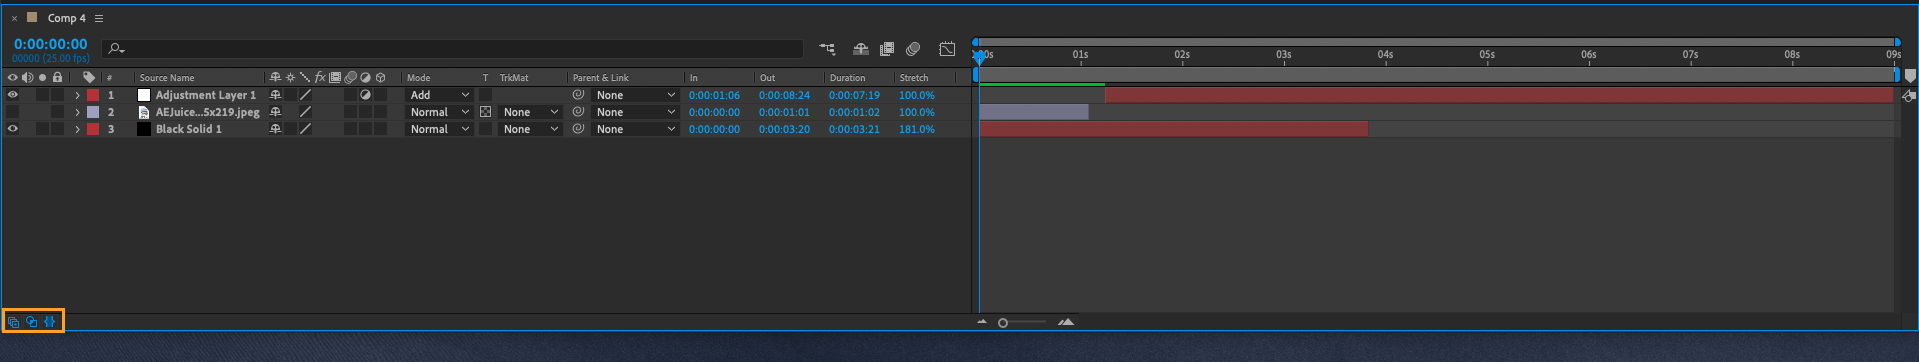Toggle shy switch on Black Solid 1
Viewport: 1919px width, 362px height.
tap(275, 129)
